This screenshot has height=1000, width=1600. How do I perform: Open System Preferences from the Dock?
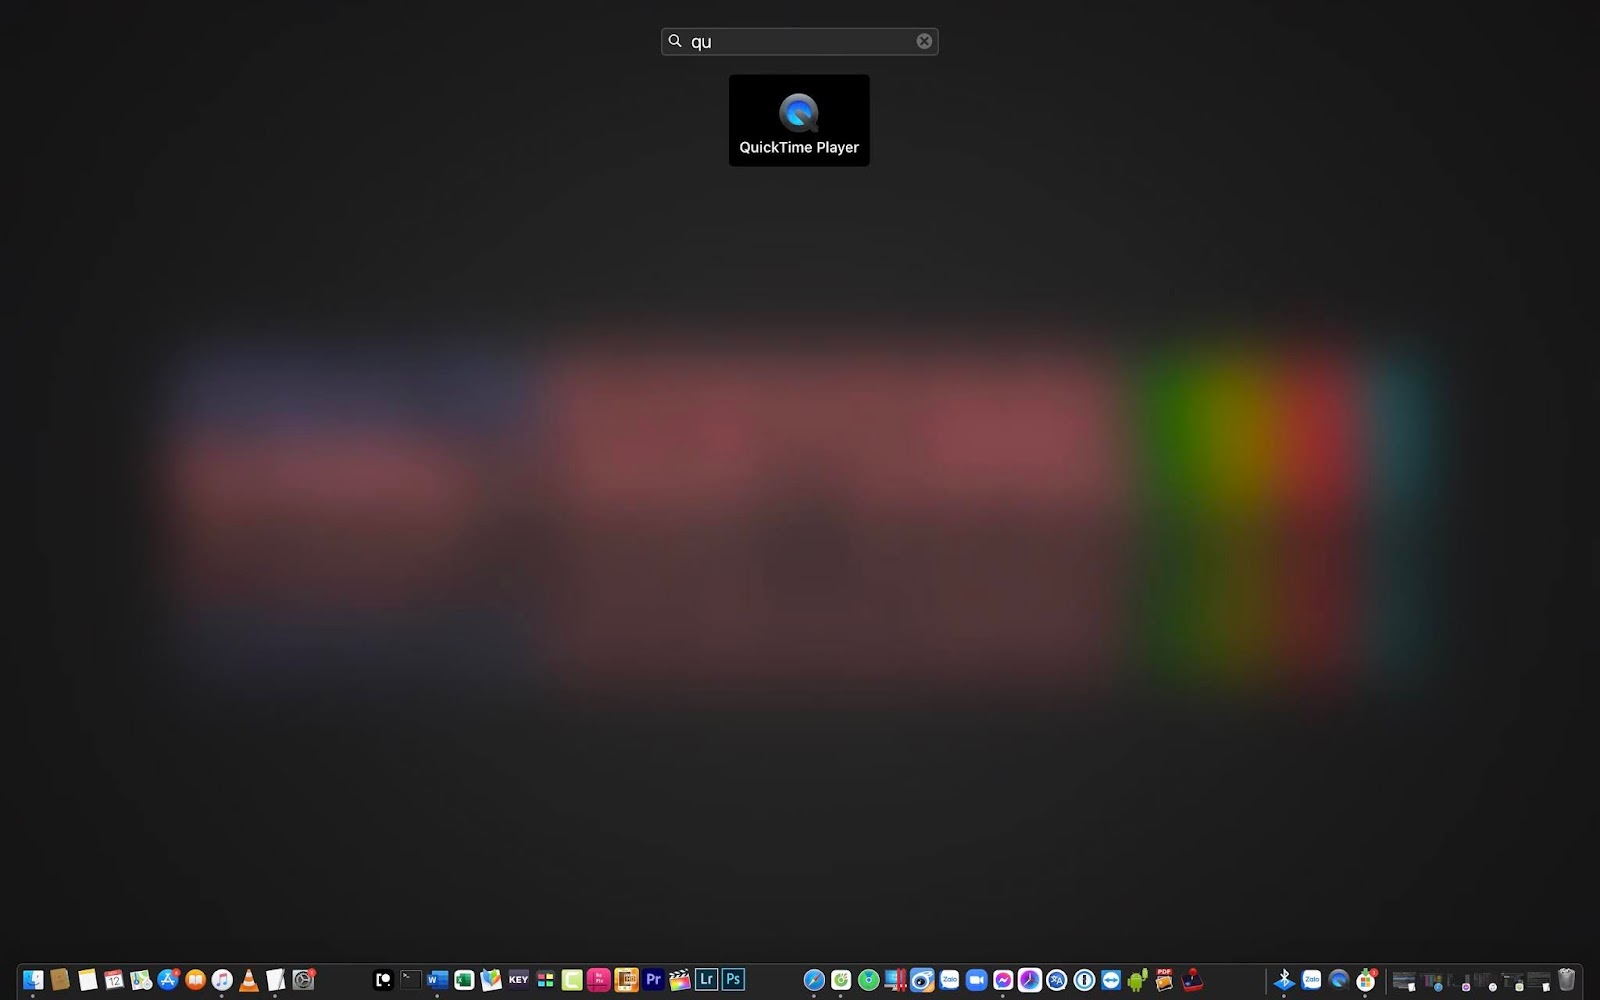[x=303, y=980]
